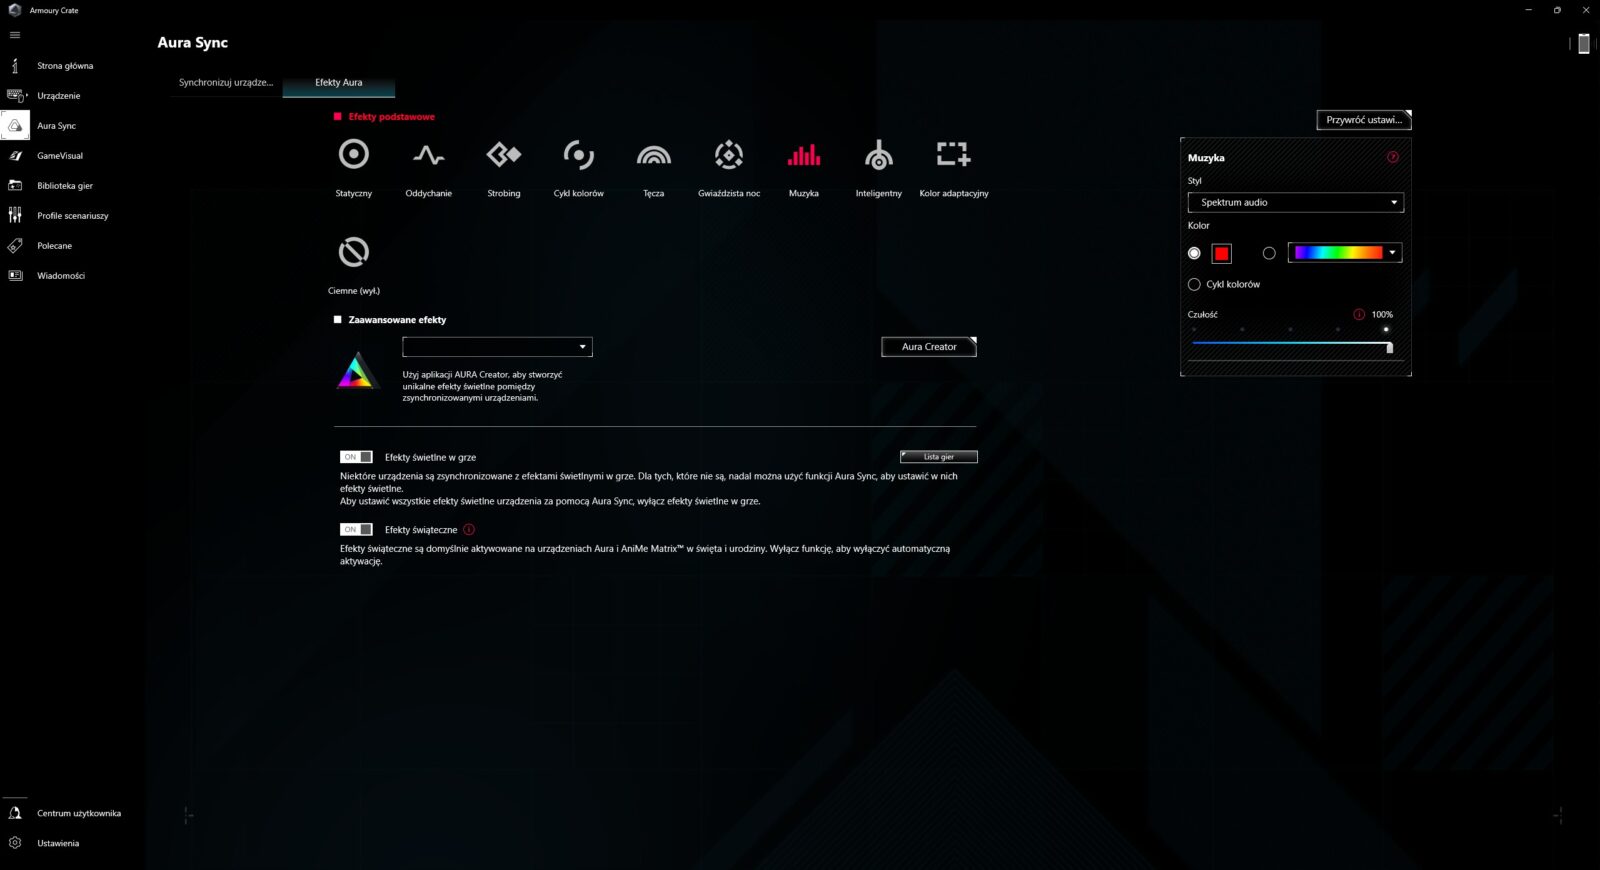Choose the Oddychanie breathing effect
This screenshot has width=1600, height=870.
pyautogui.click(x=428, y=155)
